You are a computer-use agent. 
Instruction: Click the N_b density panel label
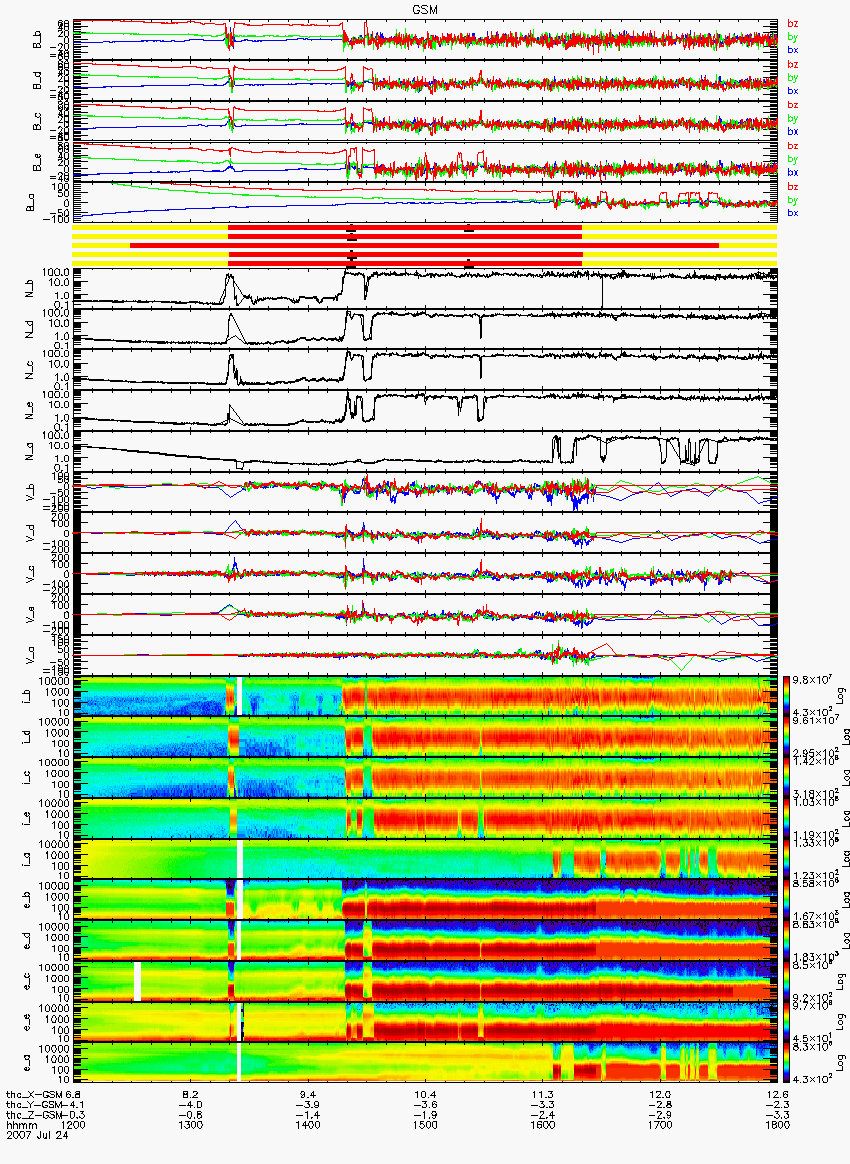click(x=31, y=290)
